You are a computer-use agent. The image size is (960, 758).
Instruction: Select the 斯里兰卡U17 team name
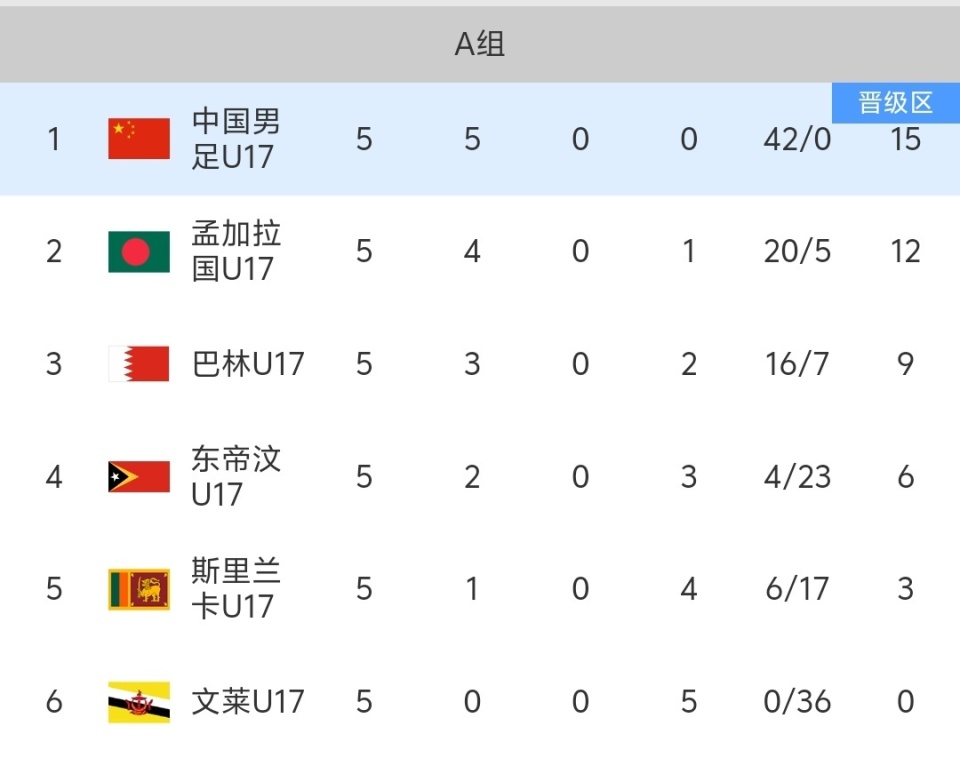click(236, 589)
